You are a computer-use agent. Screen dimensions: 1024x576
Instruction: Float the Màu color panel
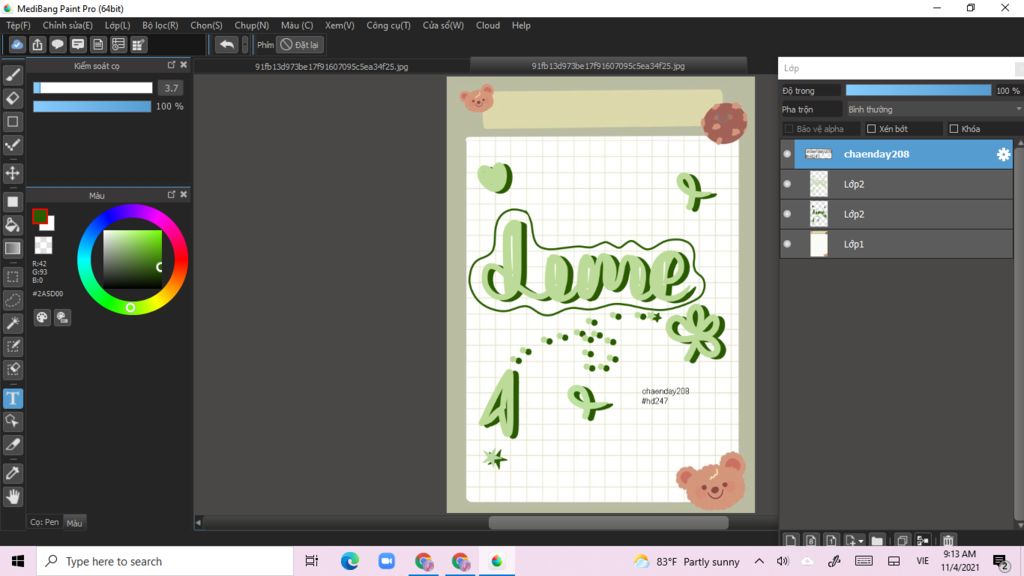tap(171, 195)
